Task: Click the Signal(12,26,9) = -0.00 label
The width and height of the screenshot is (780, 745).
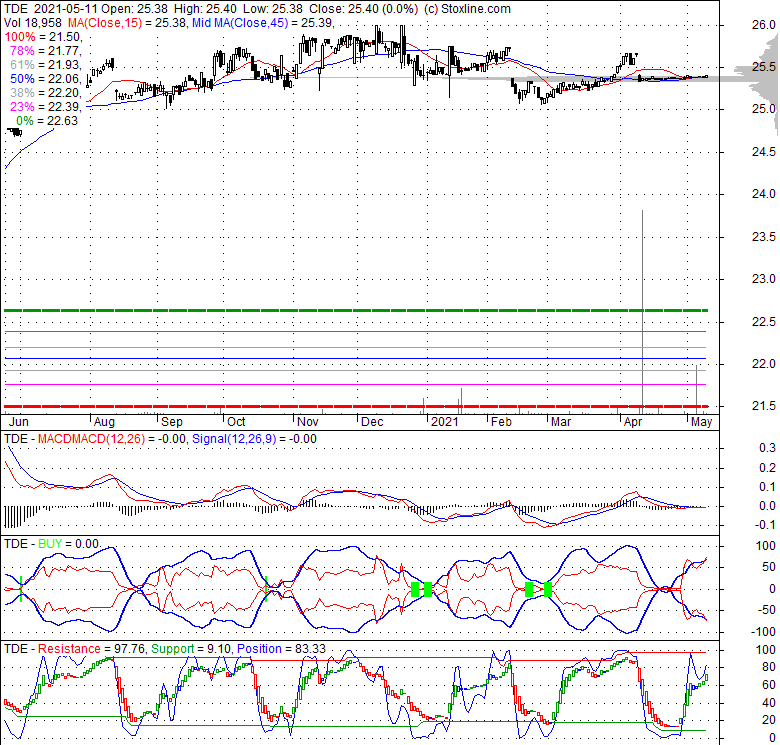Action: (254, 439)
